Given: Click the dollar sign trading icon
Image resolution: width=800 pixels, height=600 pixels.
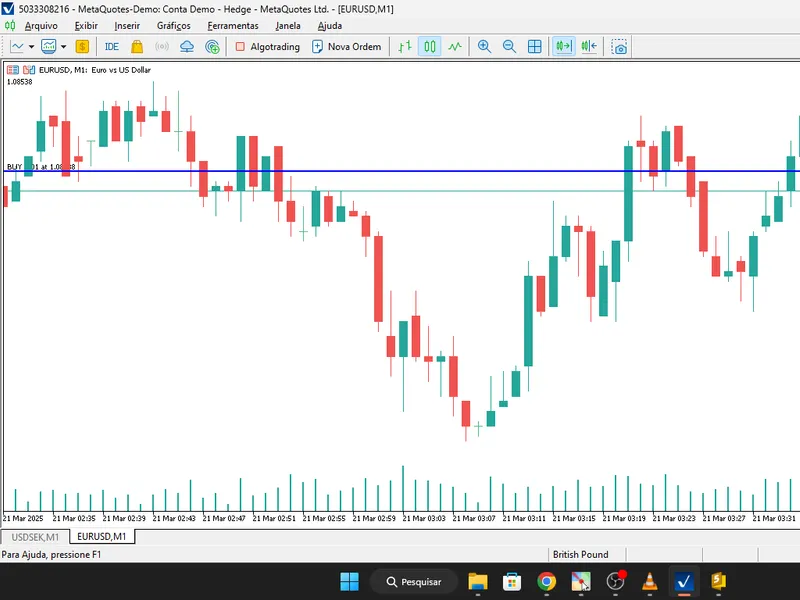Looking at the screenshot, I should pos(82,47).
